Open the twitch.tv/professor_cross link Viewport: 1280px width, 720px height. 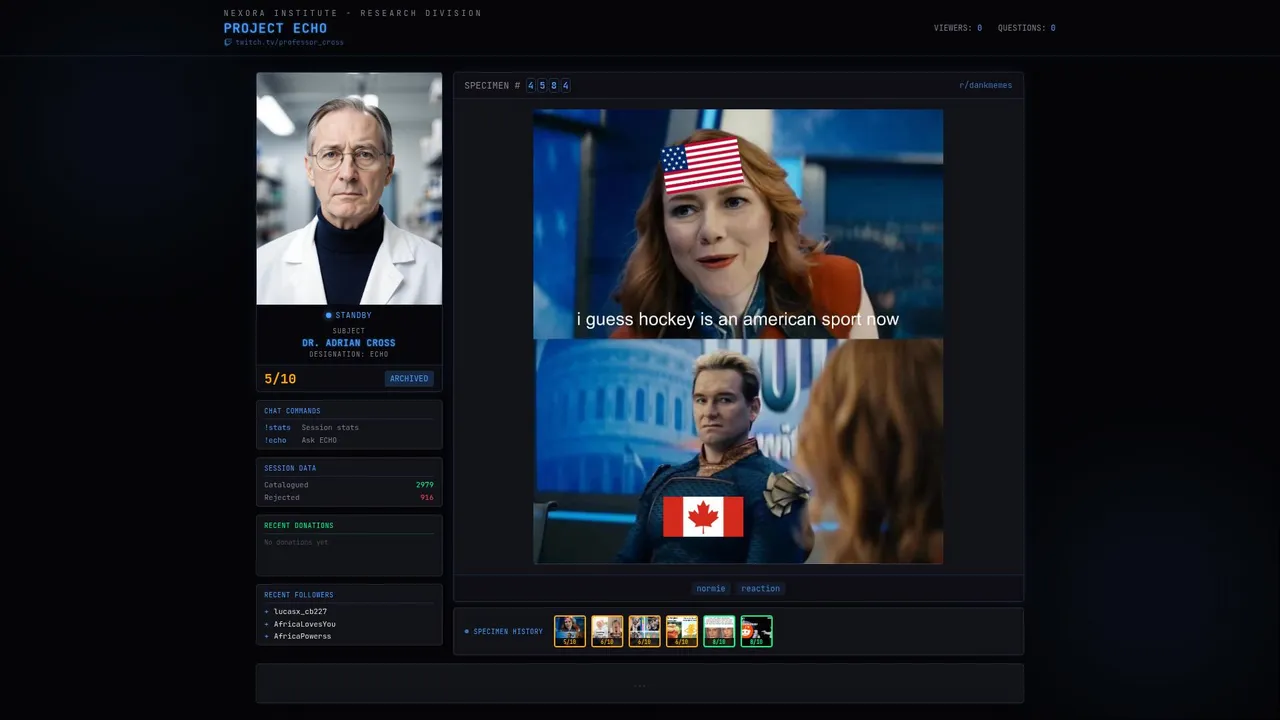coord(289,42)
